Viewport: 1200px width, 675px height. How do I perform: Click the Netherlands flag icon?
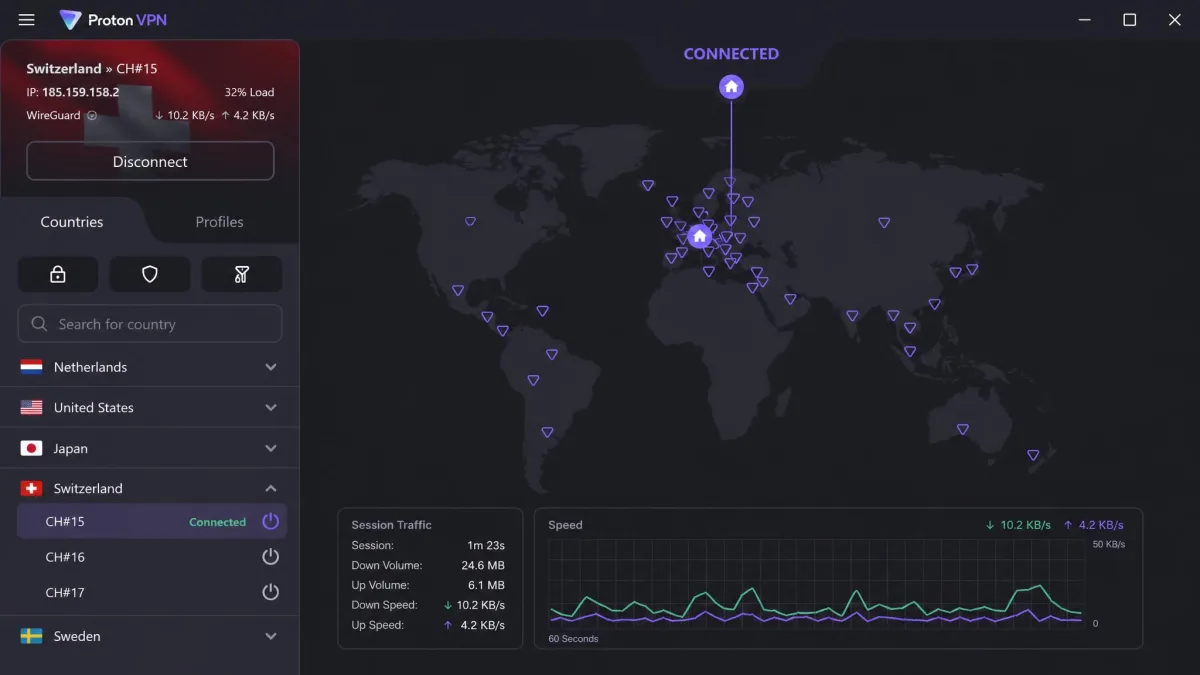(32, 367)
